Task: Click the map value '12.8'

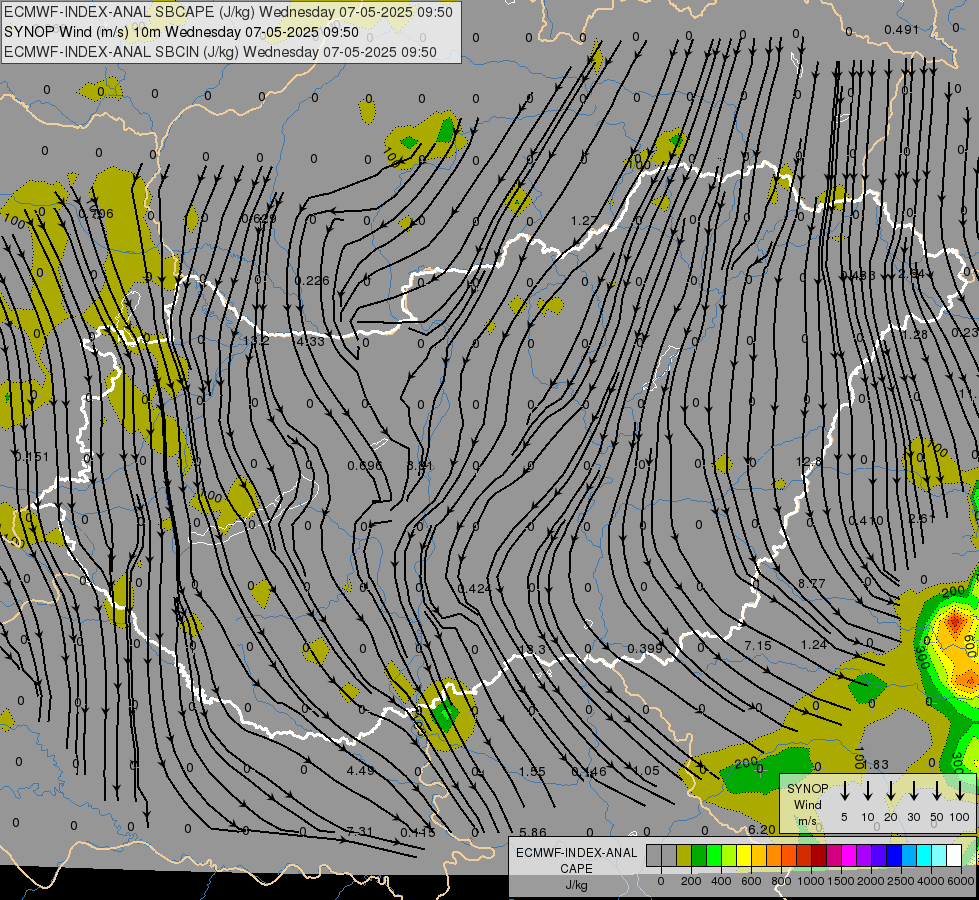Action: (809, 462)
